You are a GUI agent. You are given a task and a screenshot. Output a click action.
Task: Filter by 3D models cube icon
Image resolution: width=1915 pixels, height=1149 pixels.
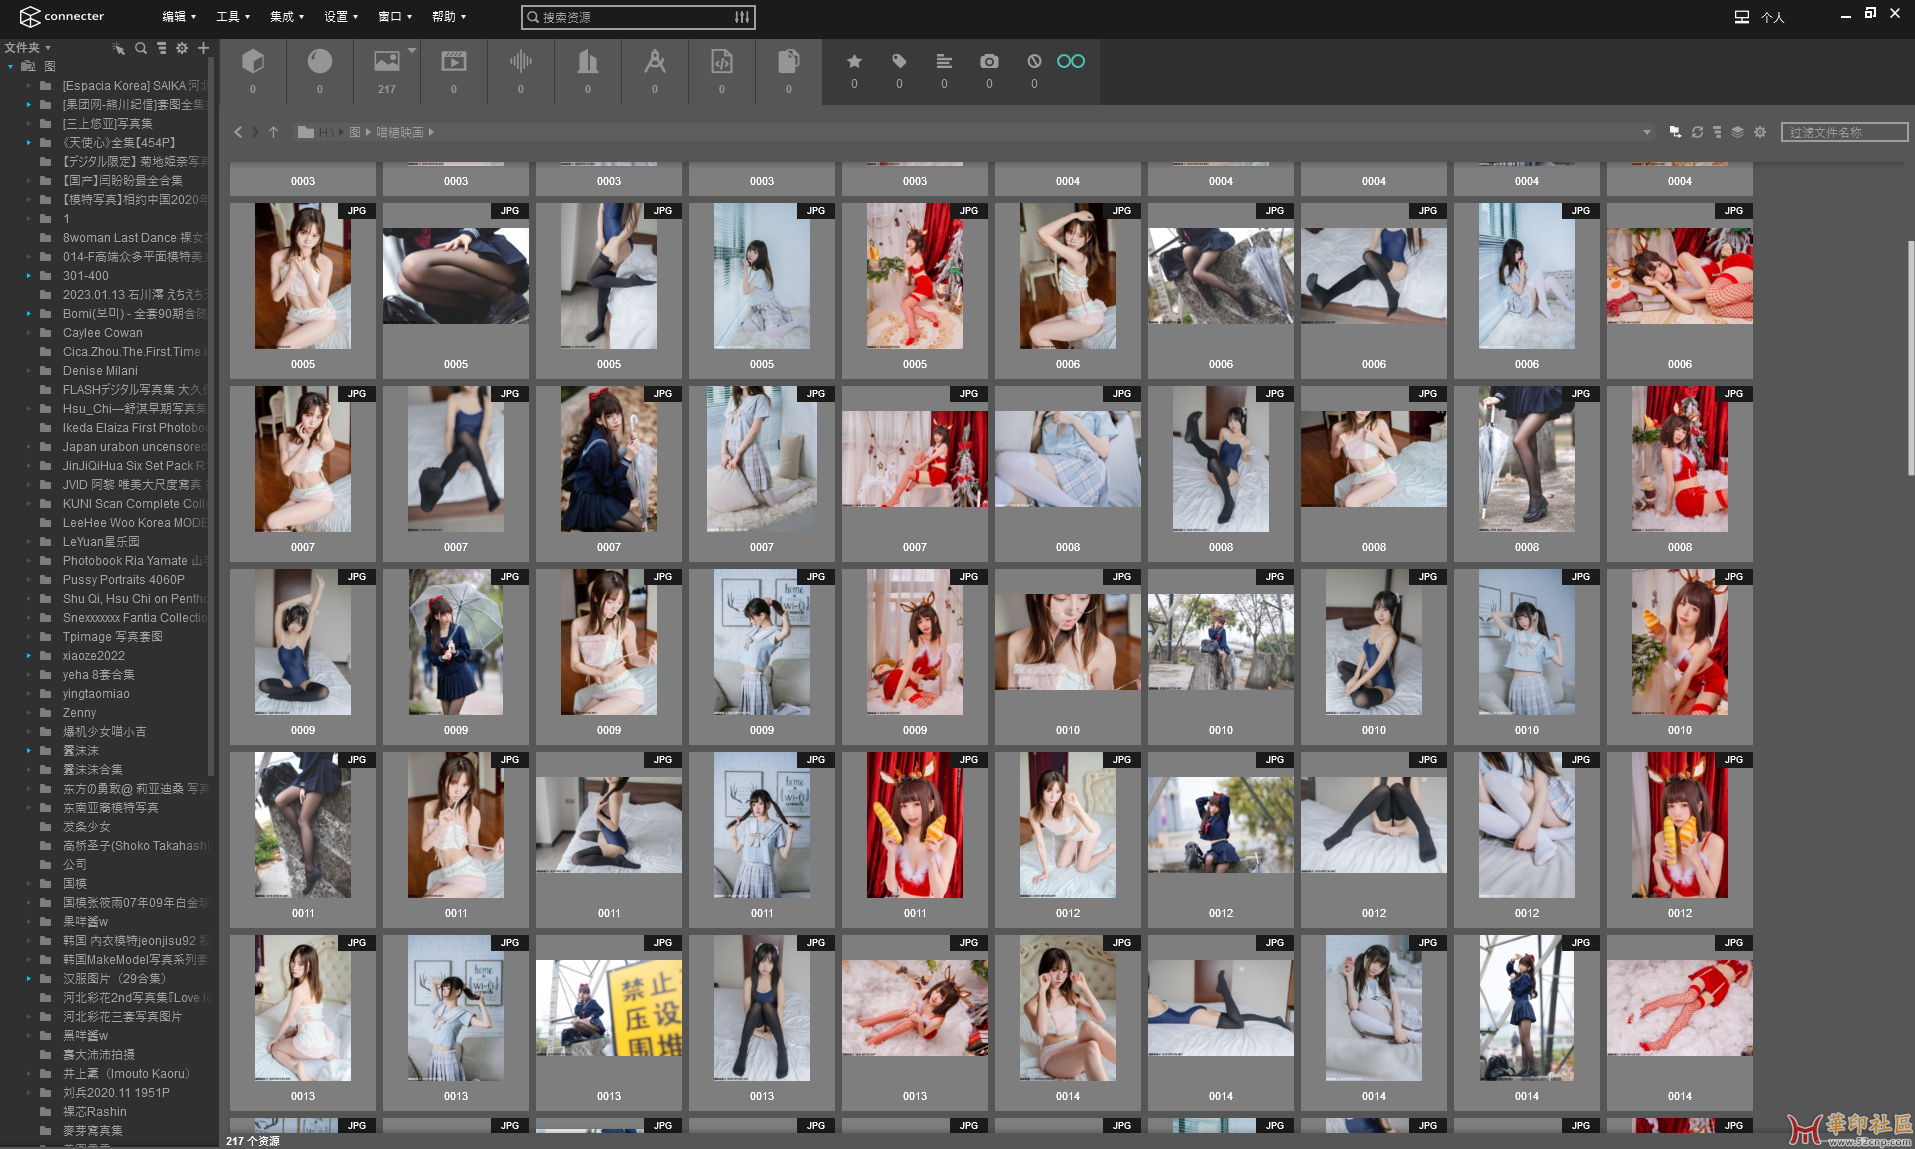click(x=253, y=62)
